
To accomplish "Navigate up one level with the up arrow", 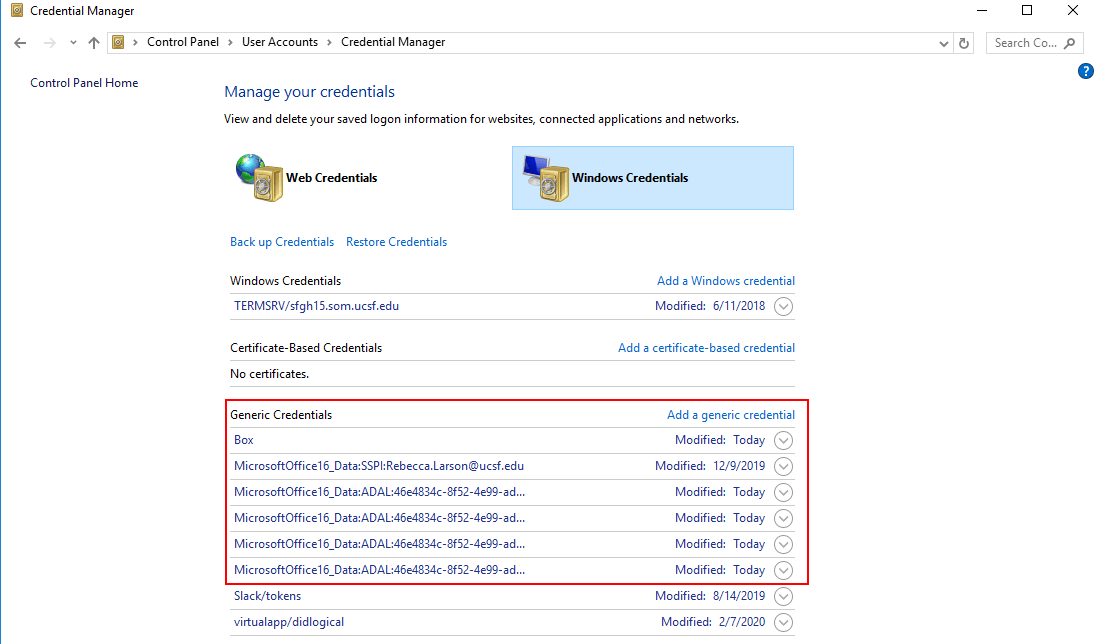I will (x=94, y=42).
